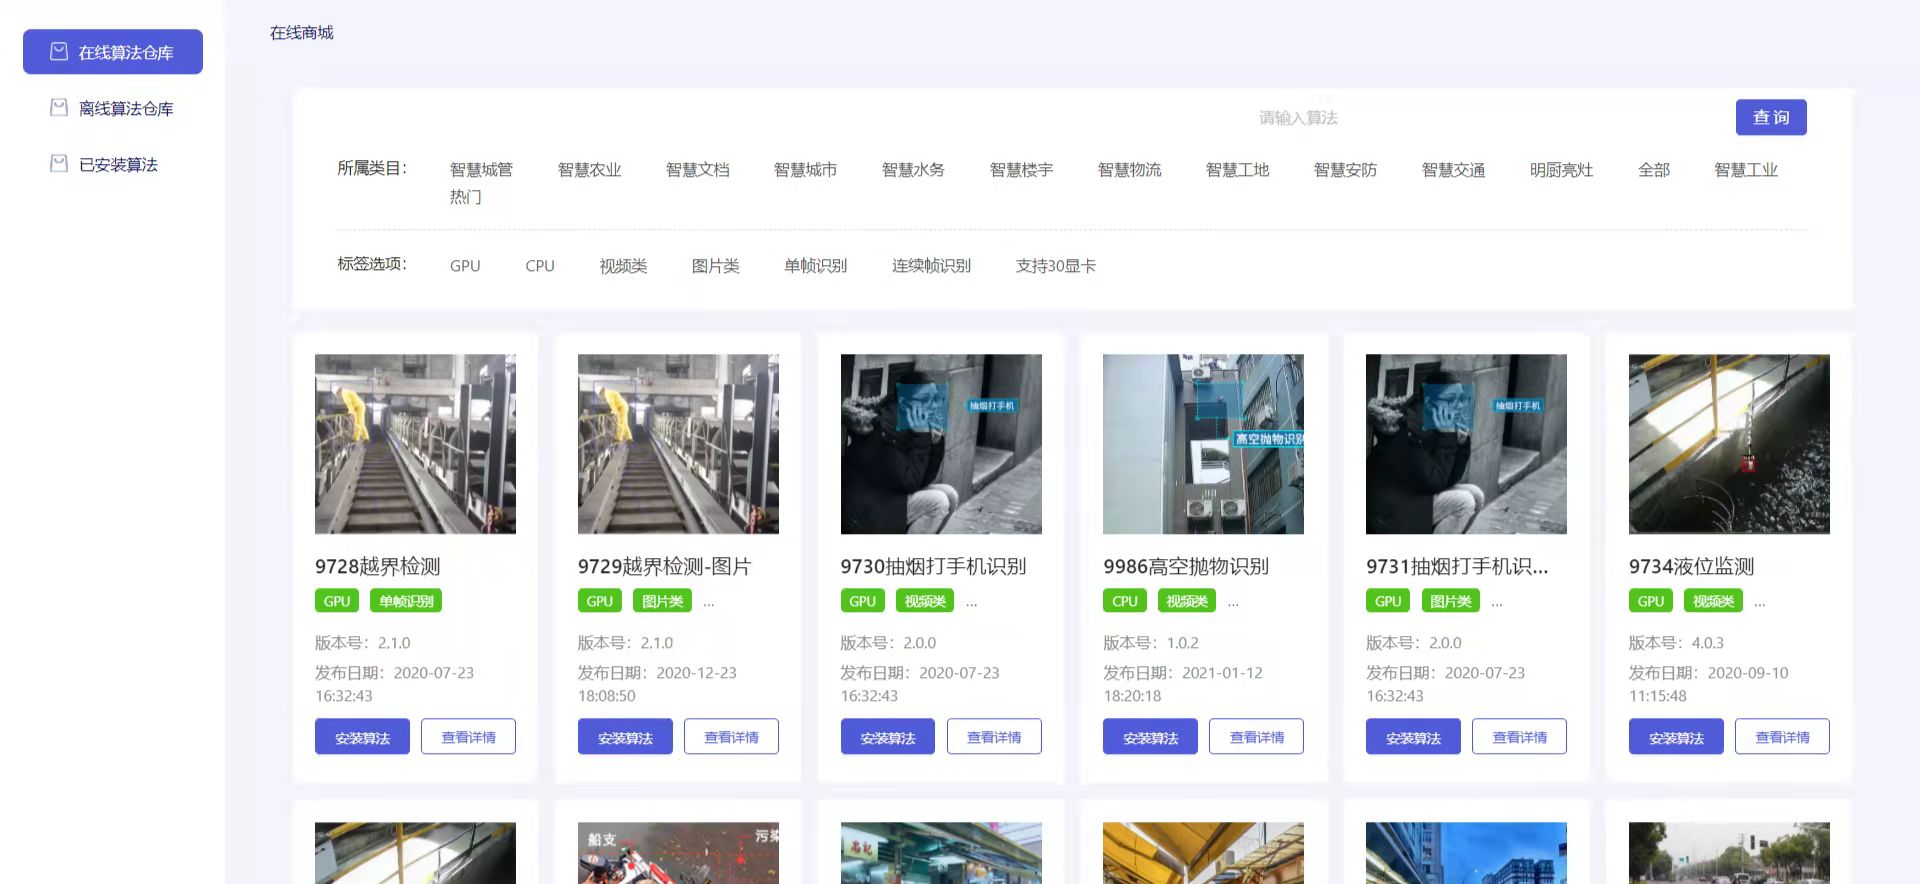Filter by category 智慧城管
Image resolution: width=1920 pixels, height=884 pixels.
pyautogui.click(x=481, y=170)
